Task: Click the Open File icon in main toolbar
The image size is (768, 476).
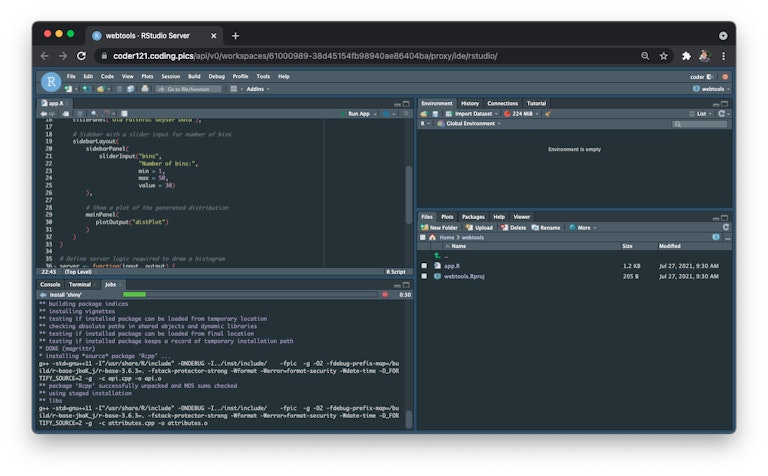Action: (101, 89)
